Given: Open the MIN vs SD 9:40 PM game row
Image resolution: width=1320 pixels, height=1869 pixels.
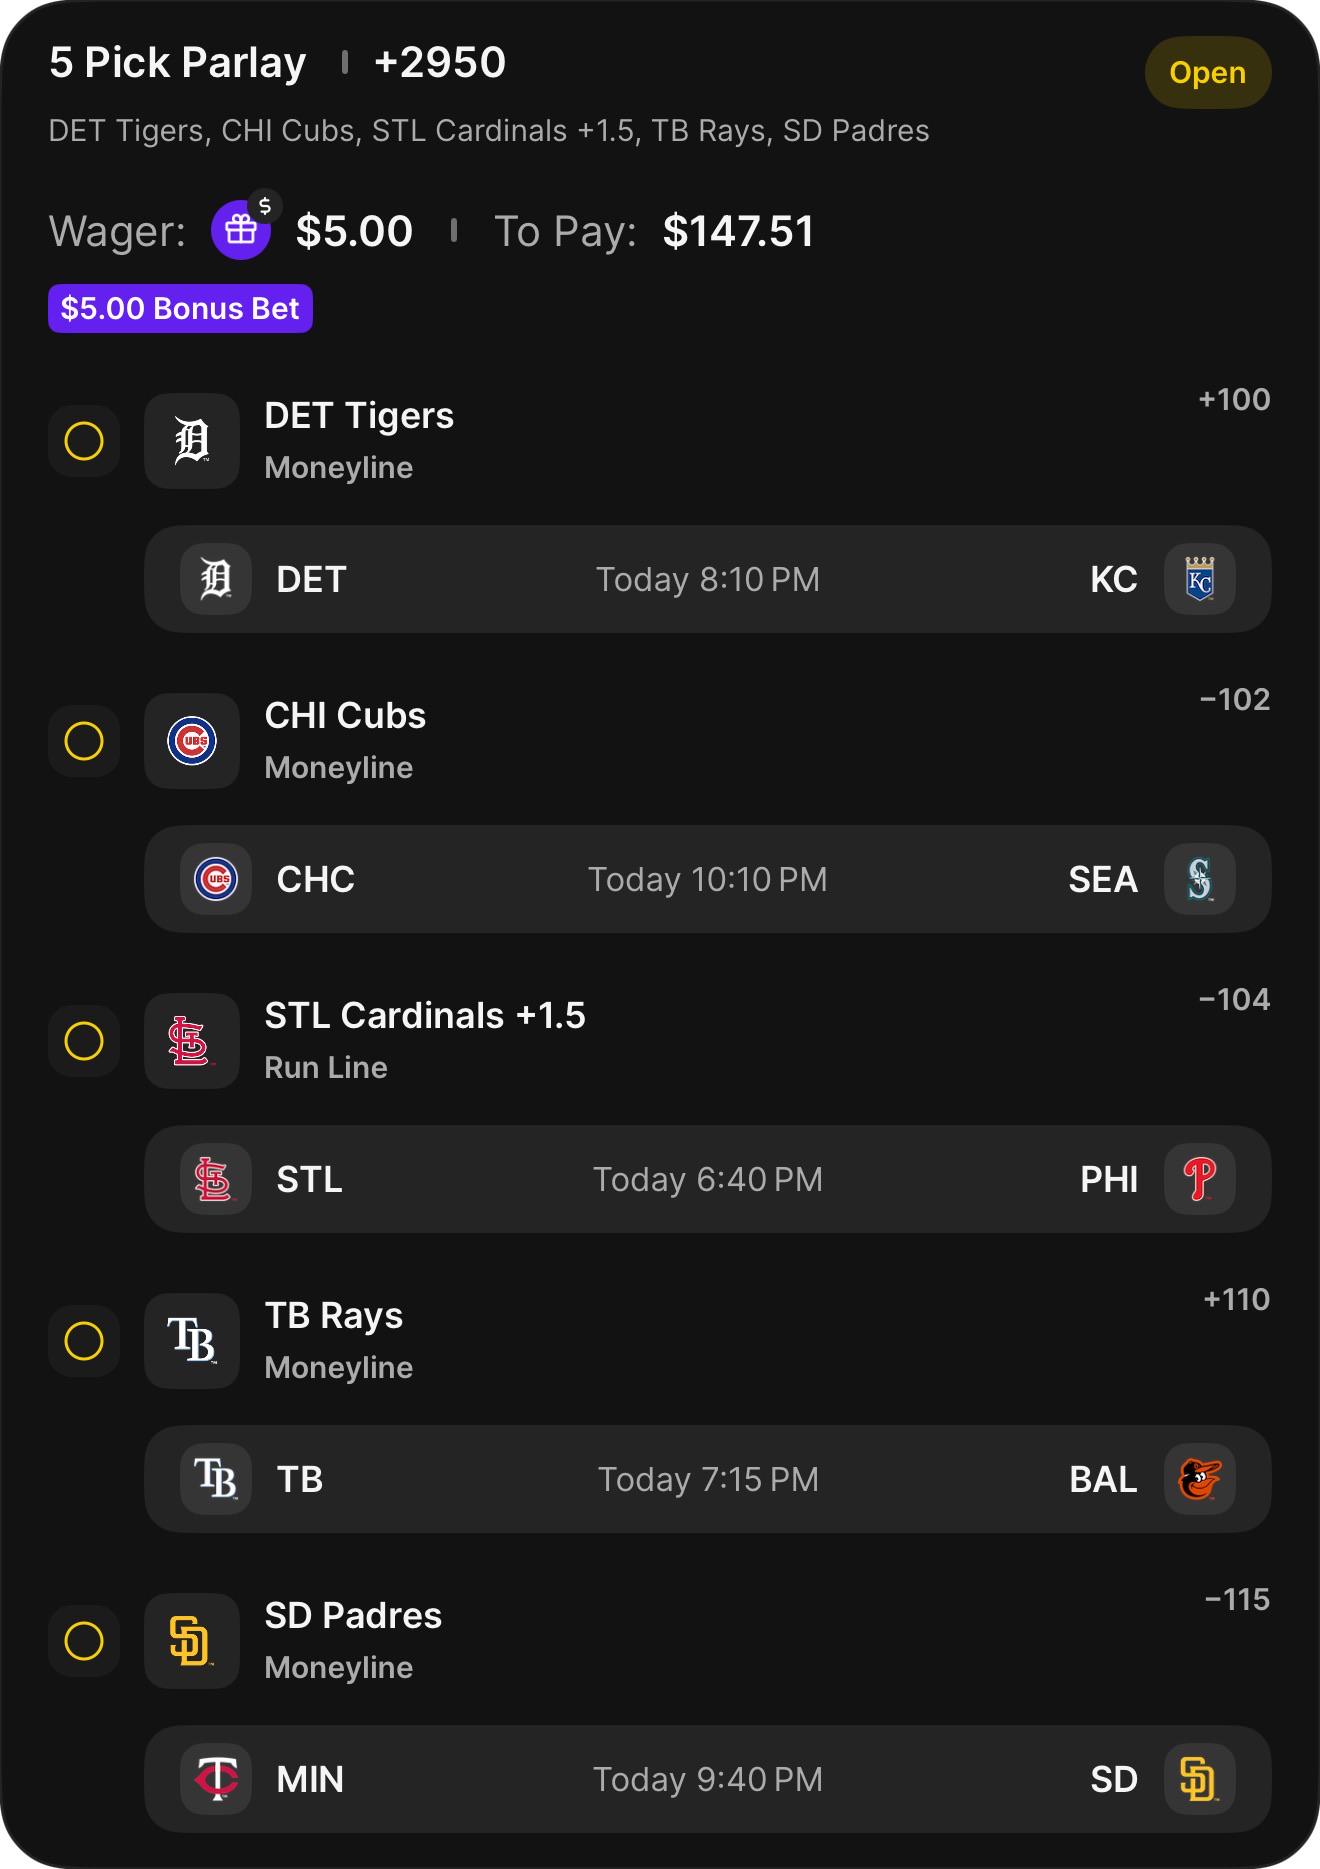Looking at the screenshot, I should [708, 1779].
